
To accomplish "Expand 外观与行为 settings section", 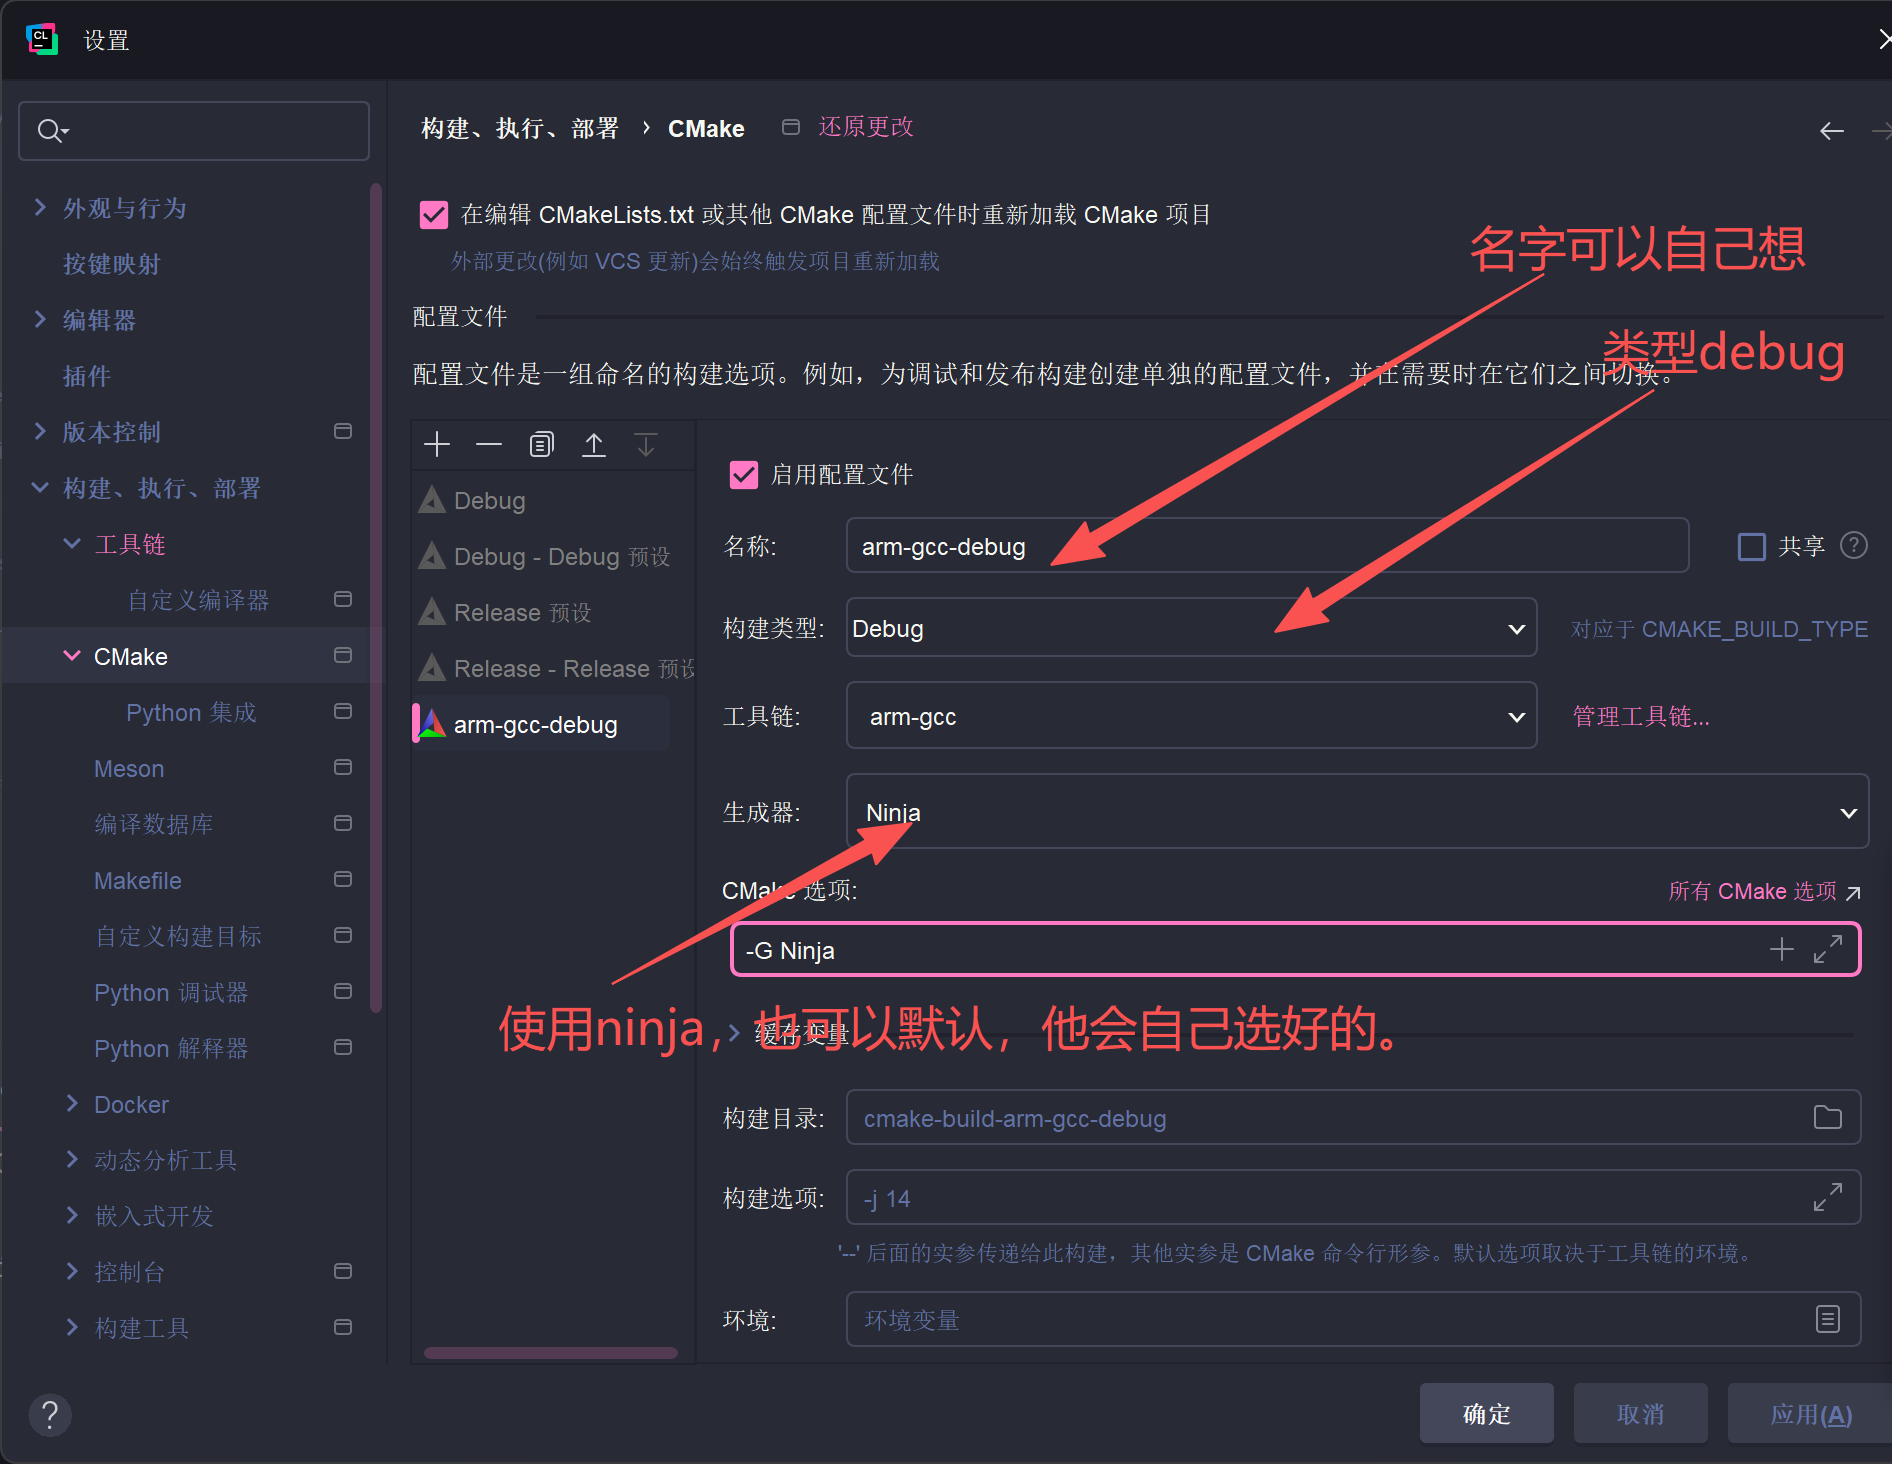I will (40, 207).
